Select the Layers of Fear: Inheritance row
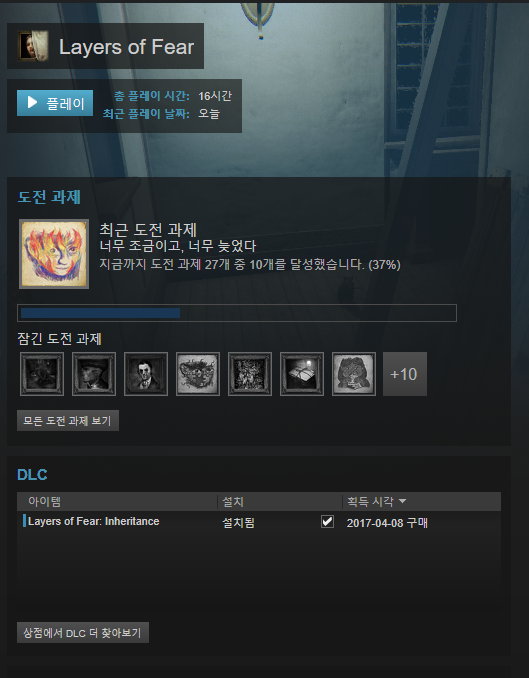Screen dimensions: 529x678 click(259, 522)
